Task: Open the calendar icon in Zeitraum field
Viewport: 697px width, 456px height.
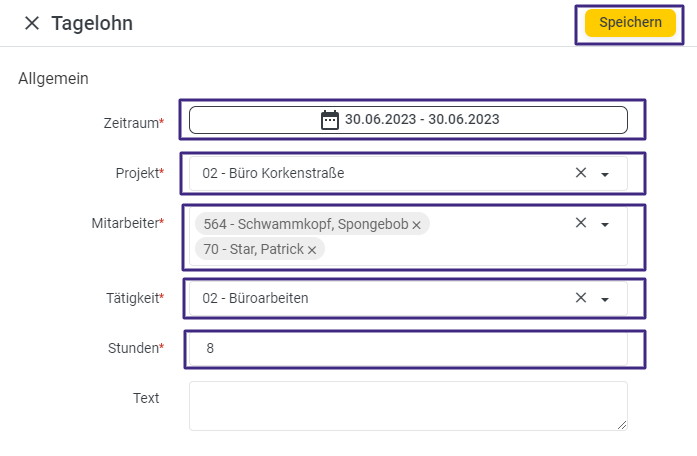Action: pyautogui.click(x=330, y=120)
